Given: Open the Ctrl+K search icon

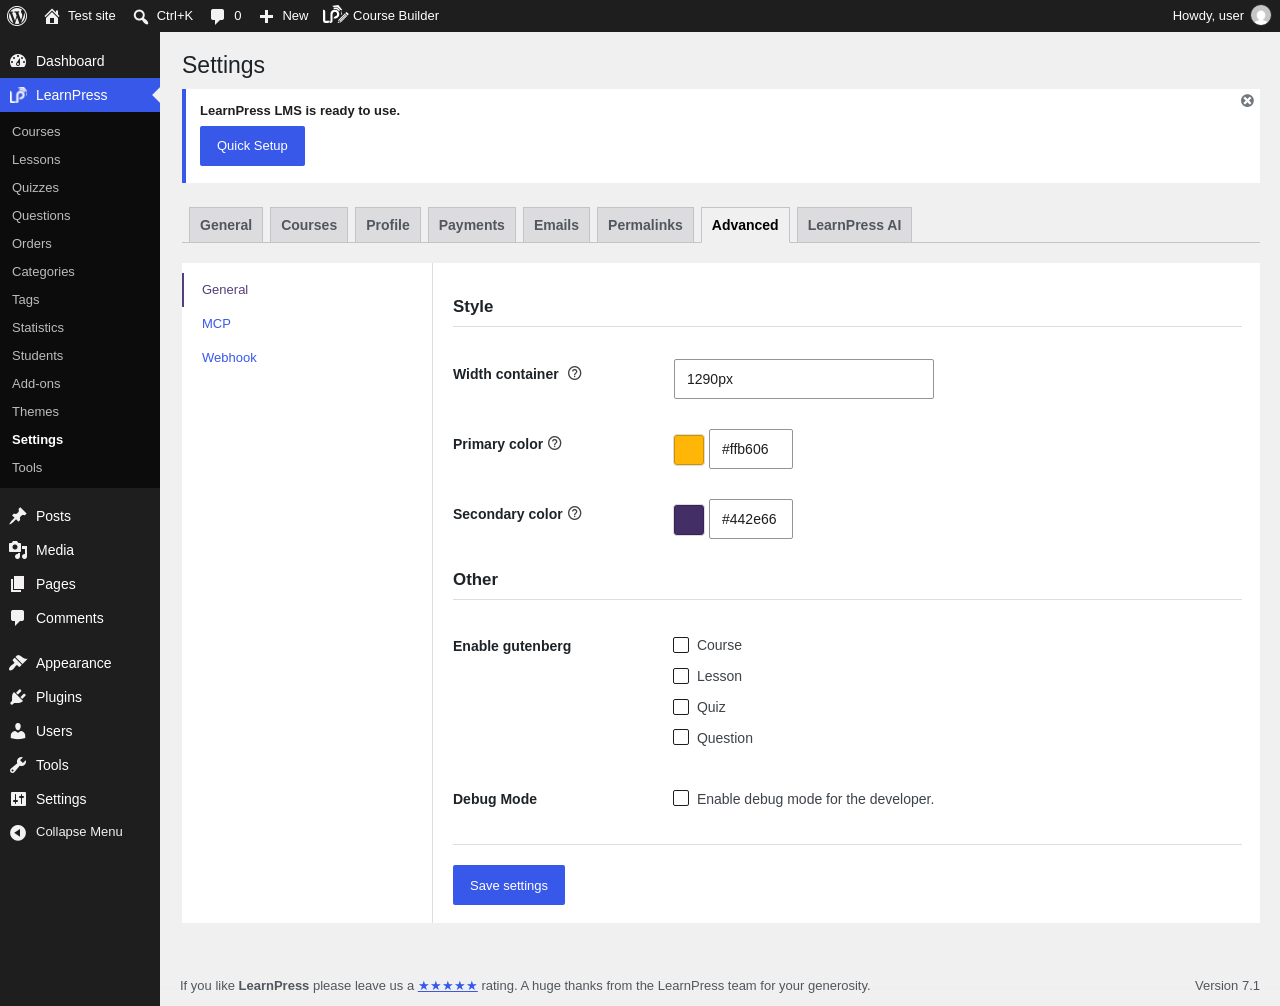Looking at the screenshot, I should (141, 16).
